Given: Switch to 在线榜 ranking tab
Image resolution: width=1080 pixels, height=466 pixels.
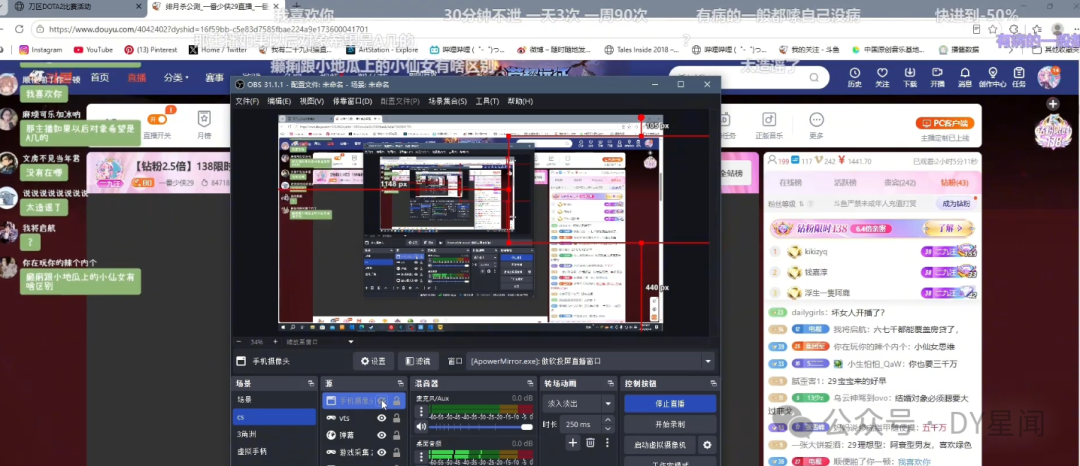Looking at the screenshot, I should [790, 182].
